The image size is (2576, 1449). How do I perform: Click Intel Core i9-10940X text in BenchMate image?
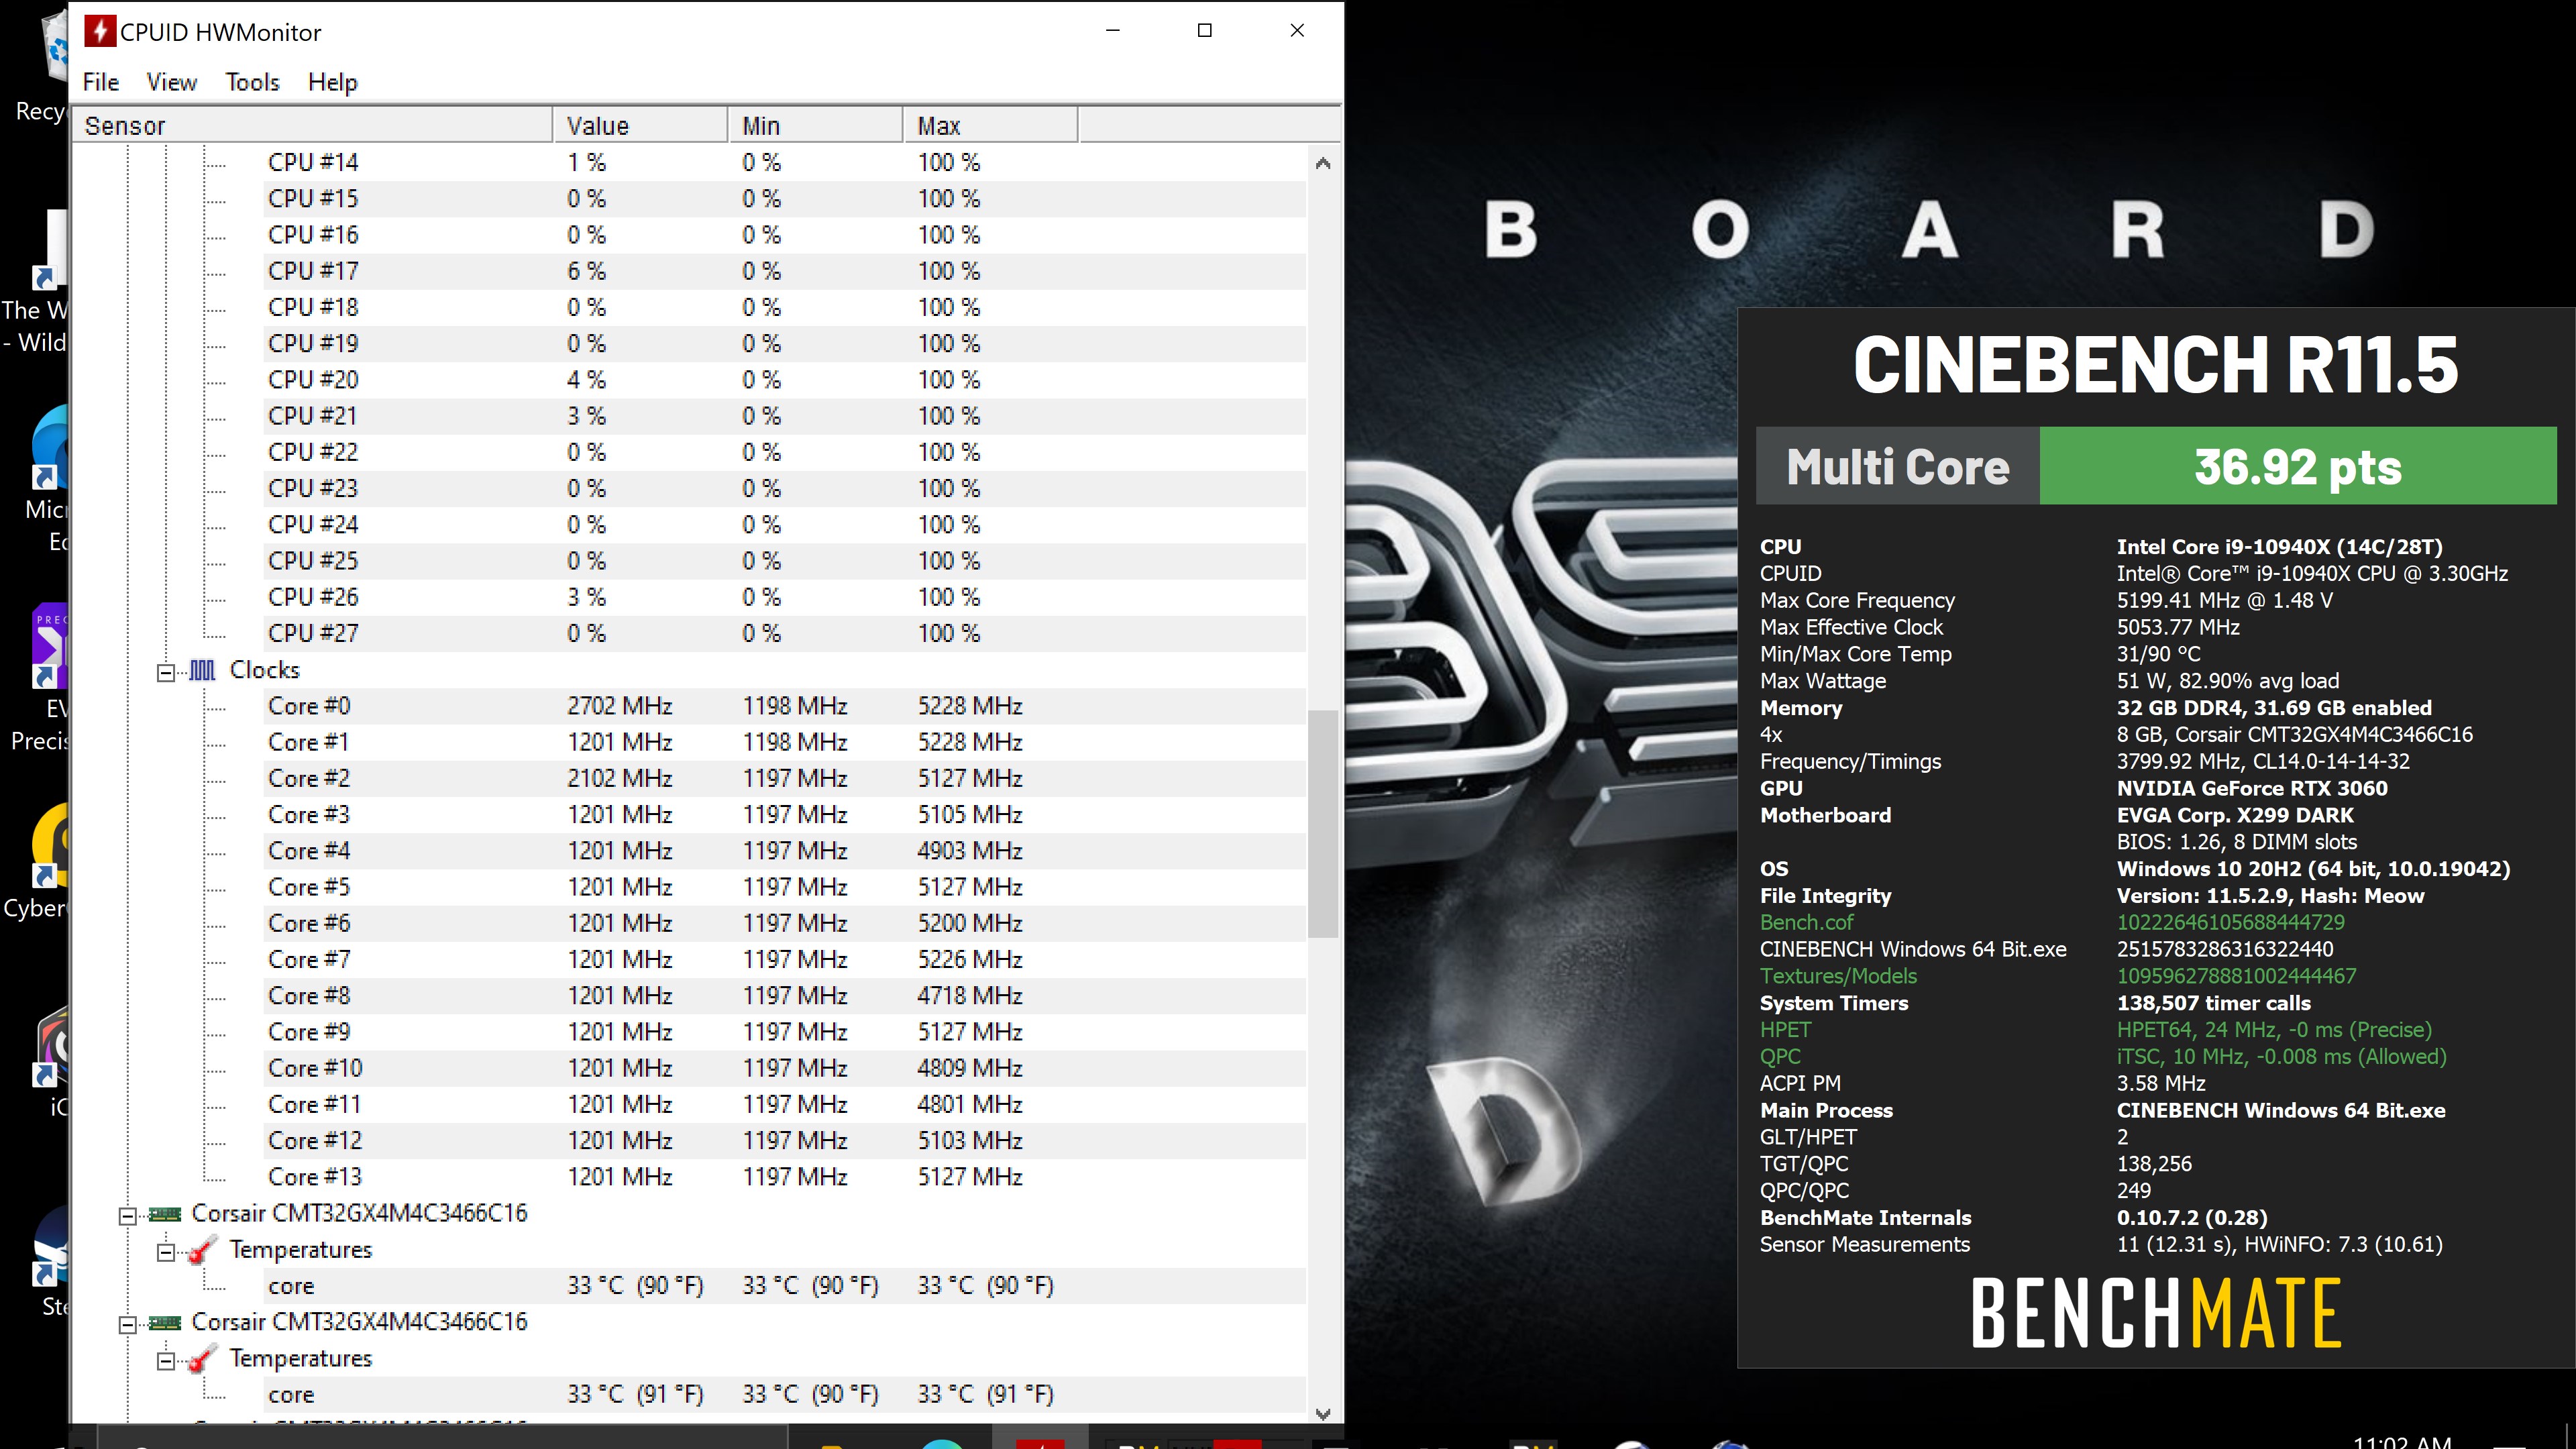click(2279, 547)
